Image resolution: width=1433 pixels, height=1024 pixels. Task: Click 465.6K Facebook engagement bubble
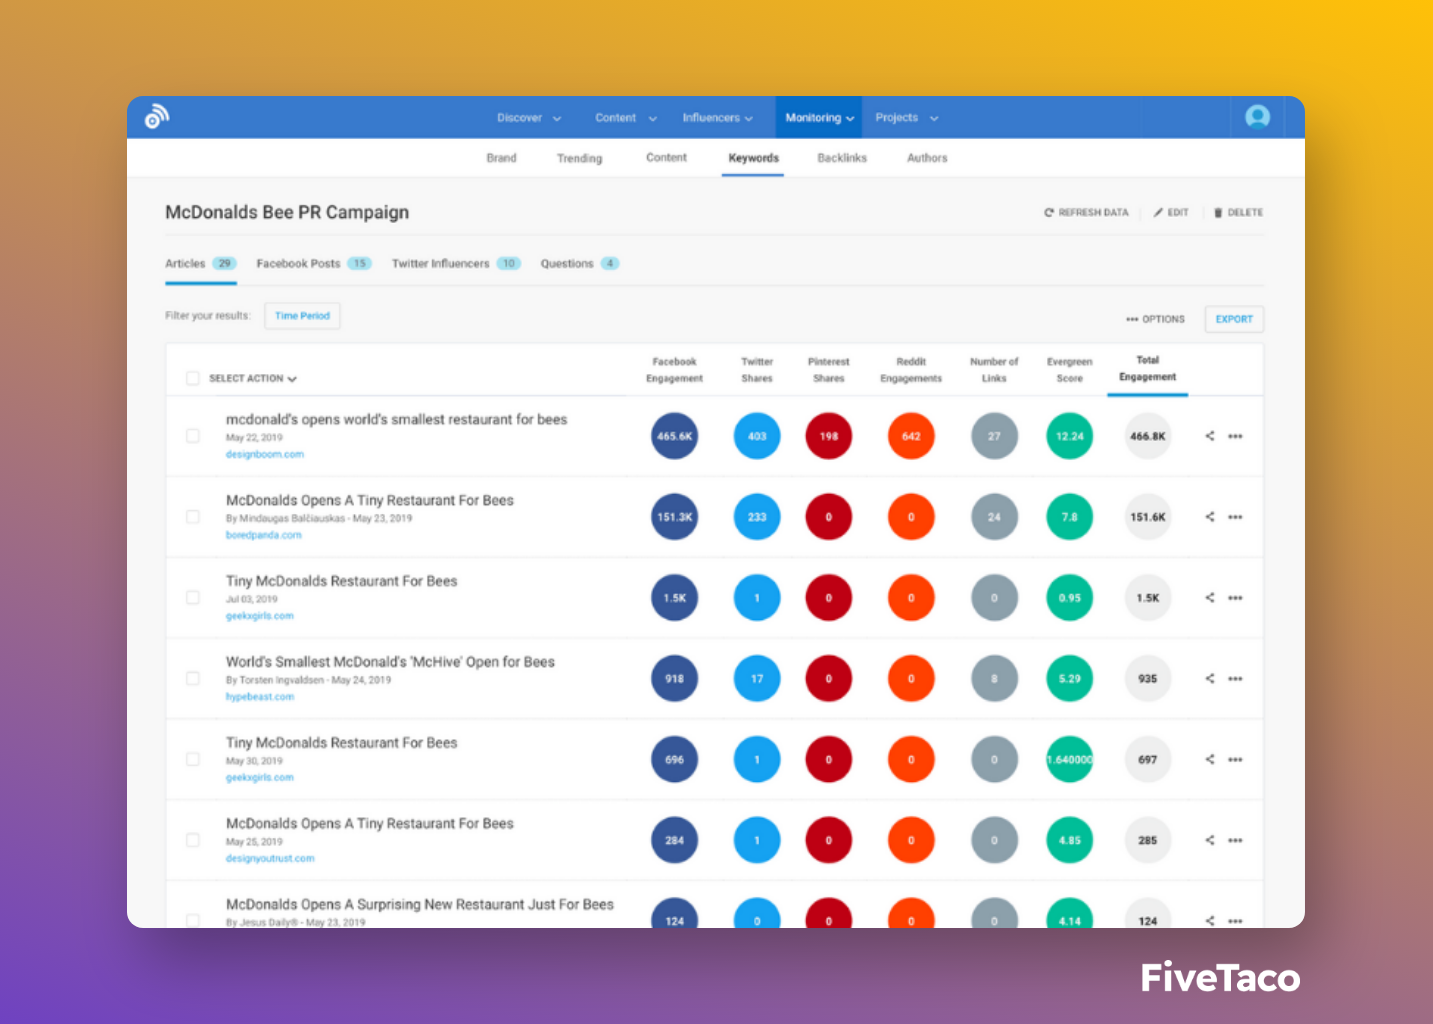pos(675,436)
